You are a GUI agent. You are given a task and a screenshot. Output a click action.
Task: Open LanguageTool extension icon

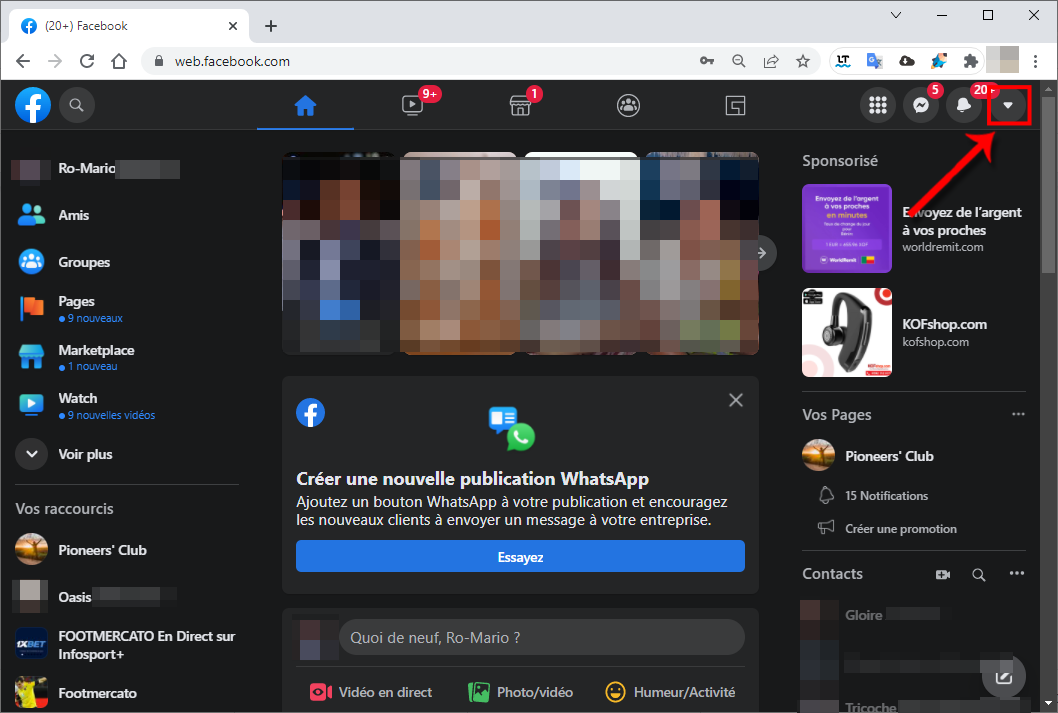tap(843, 61)
